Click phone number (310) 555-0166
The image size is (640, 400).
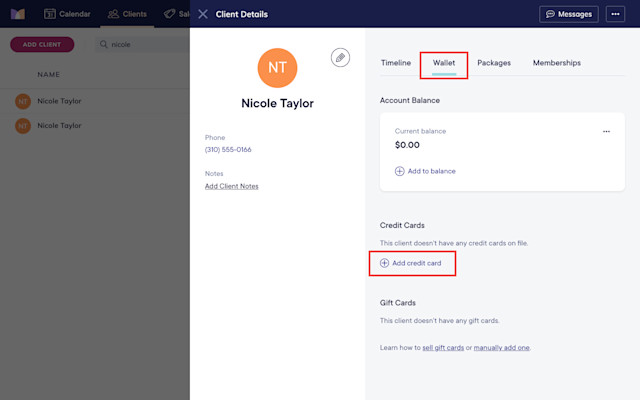228,149
